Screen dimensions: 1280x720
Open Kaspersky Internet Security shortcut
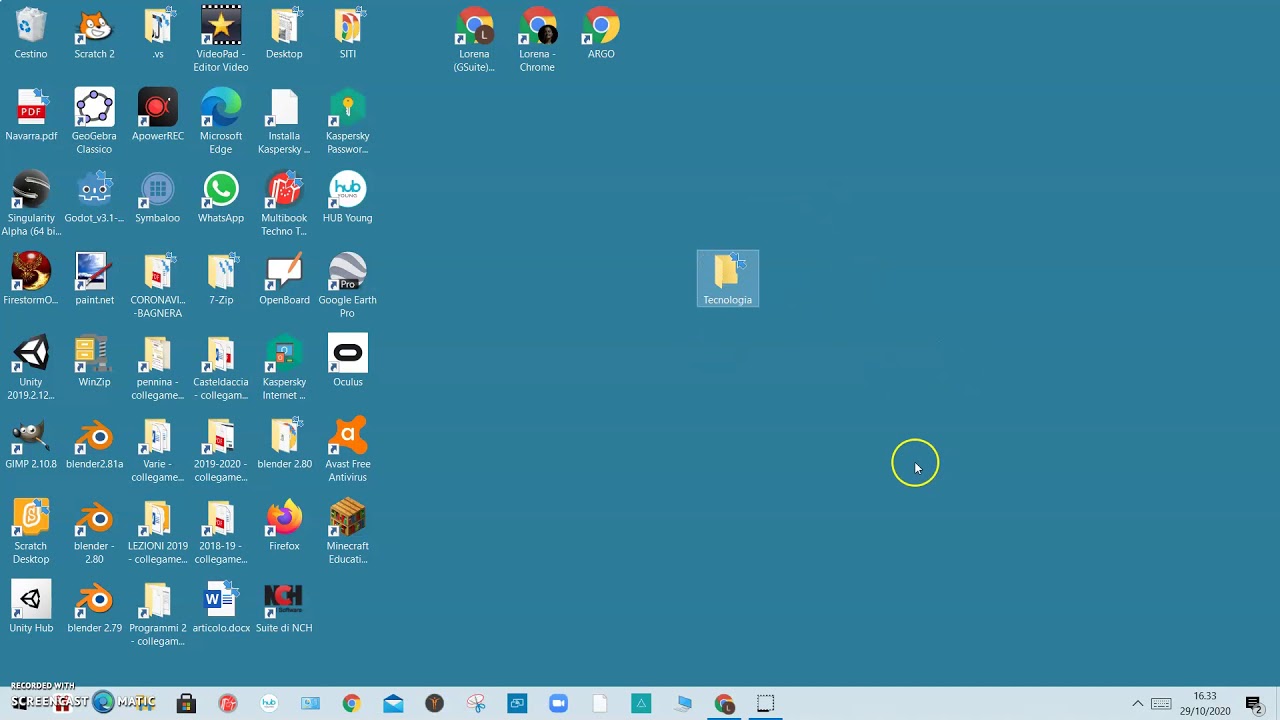[x=284, y=368]
